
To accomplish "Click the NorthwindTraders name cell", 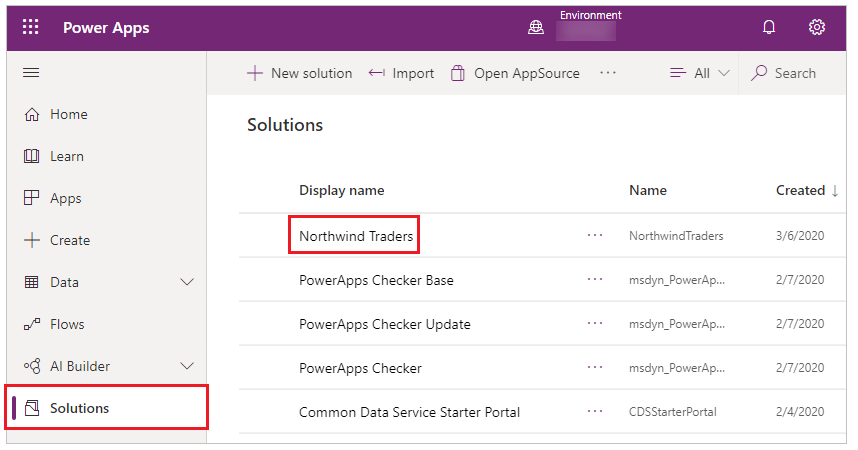I will click(676, 236).
